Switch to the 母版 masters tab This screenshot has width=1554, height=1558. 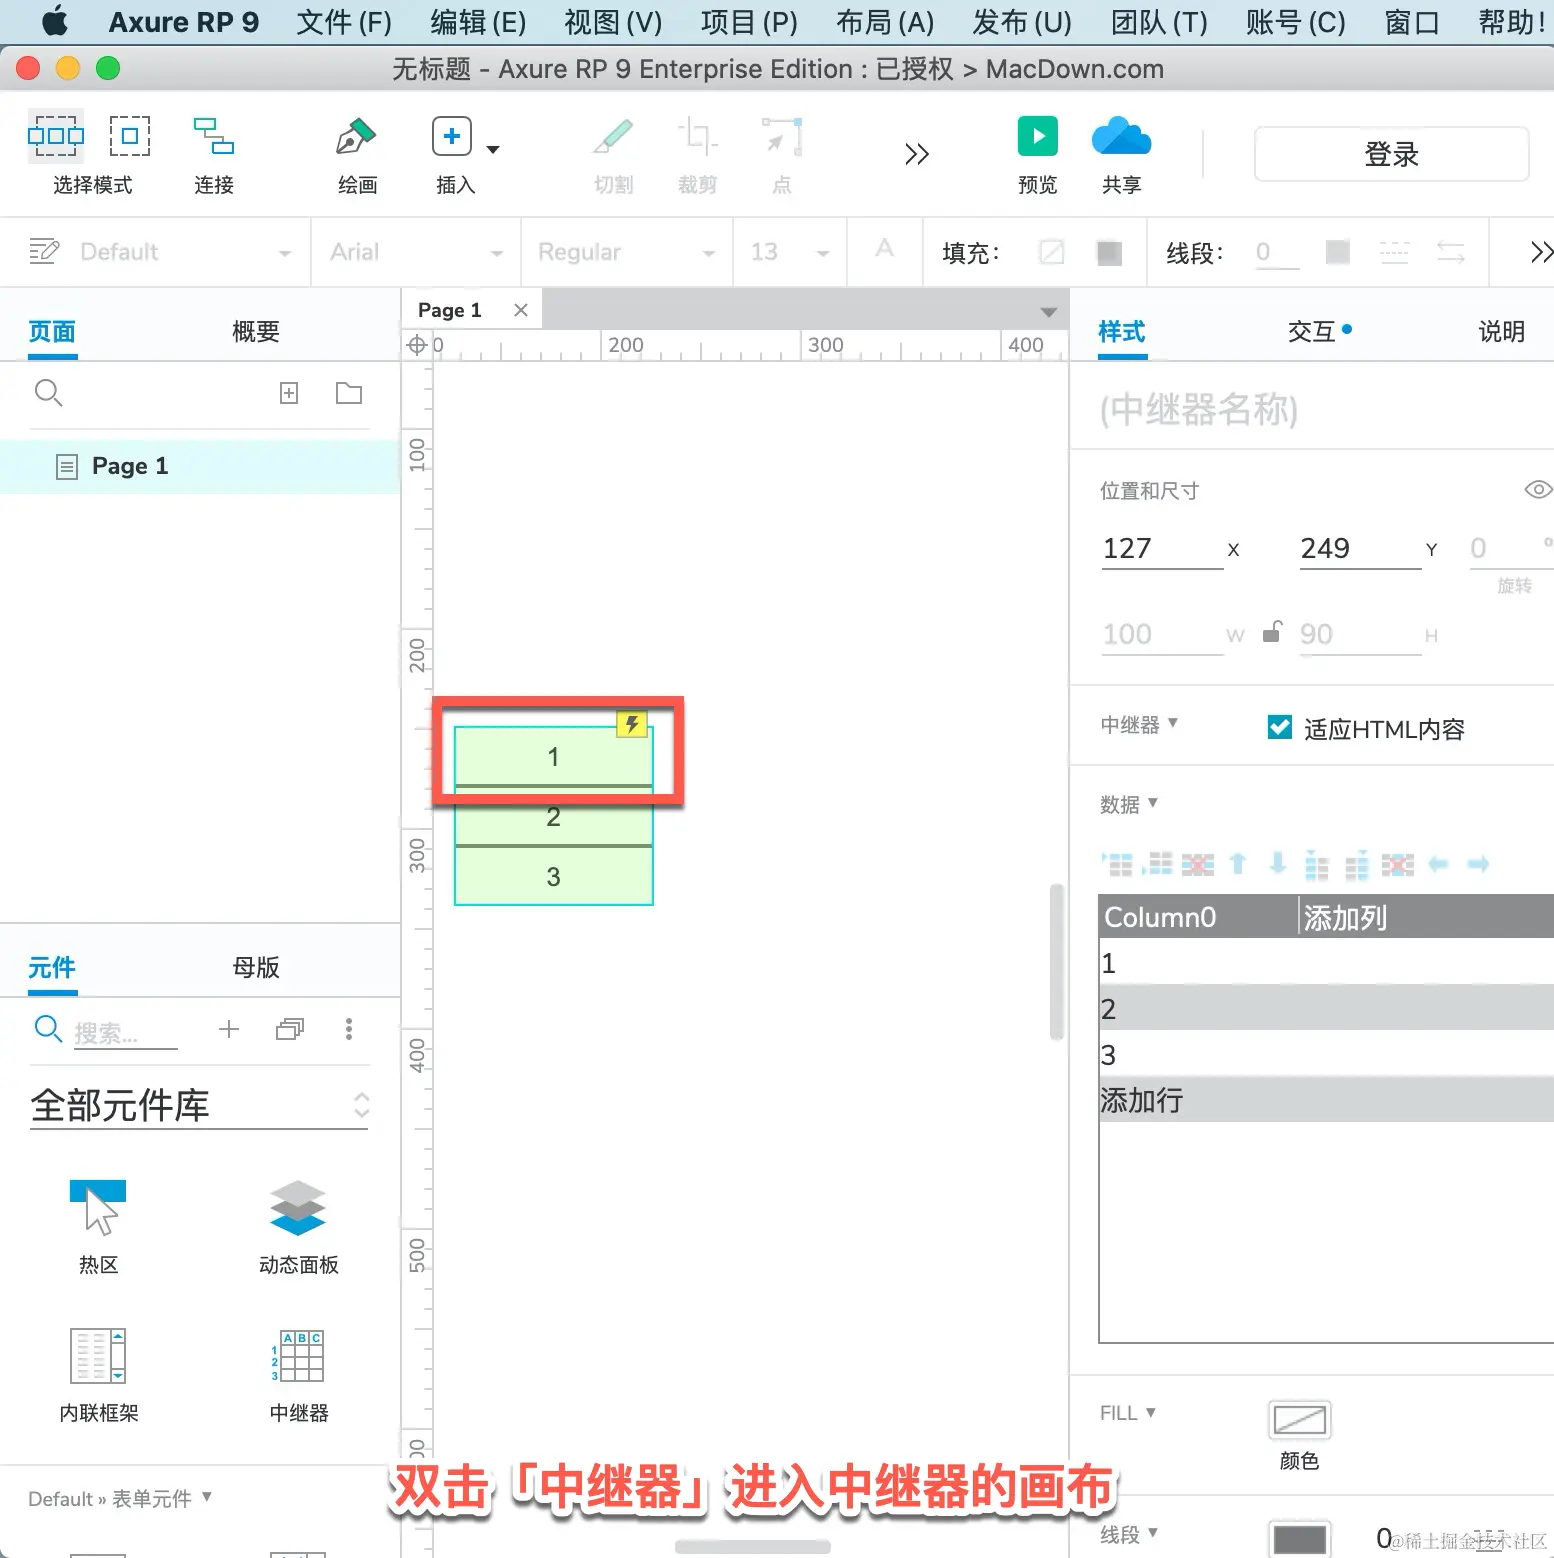point(256,967)
